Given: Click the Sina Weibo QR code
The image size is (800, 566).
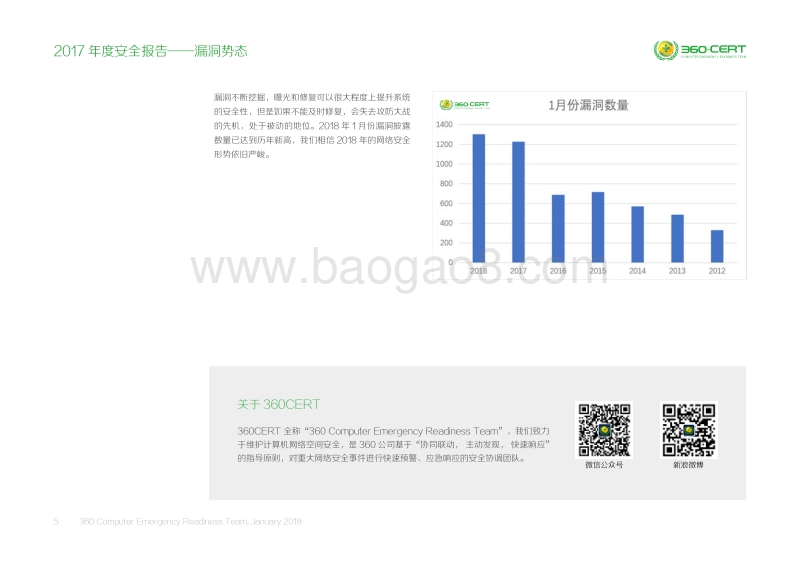Looking at the screenshot, I should pyautogui.click(x=689, y=430).
